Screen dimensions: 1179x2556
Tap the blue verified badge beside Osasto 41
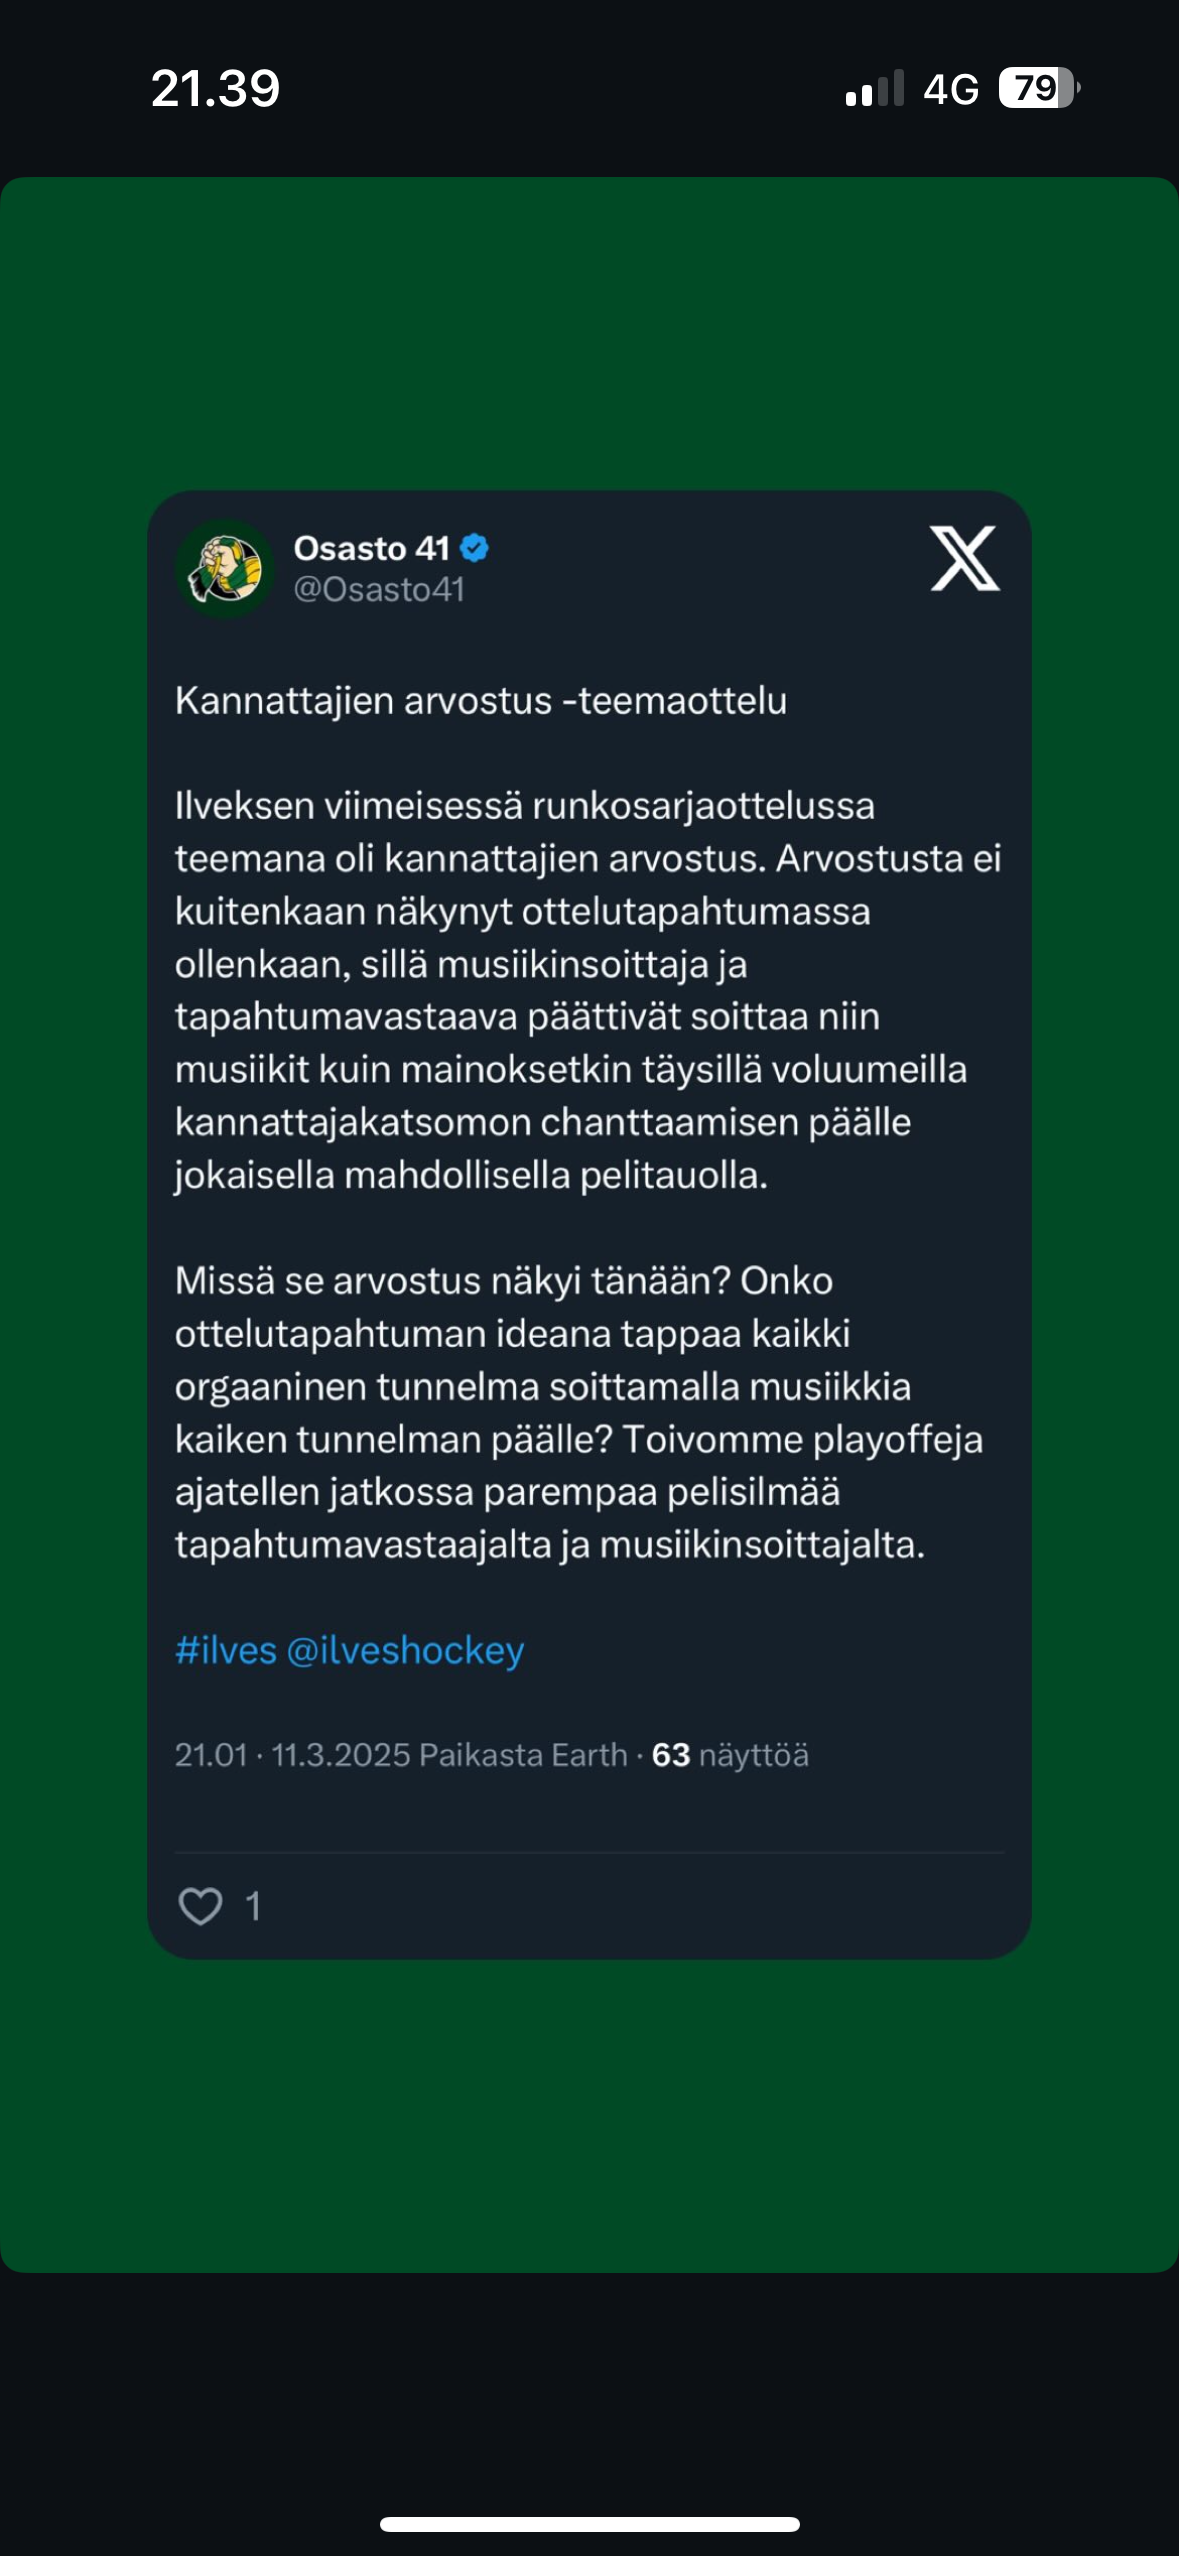coord(474,548)
